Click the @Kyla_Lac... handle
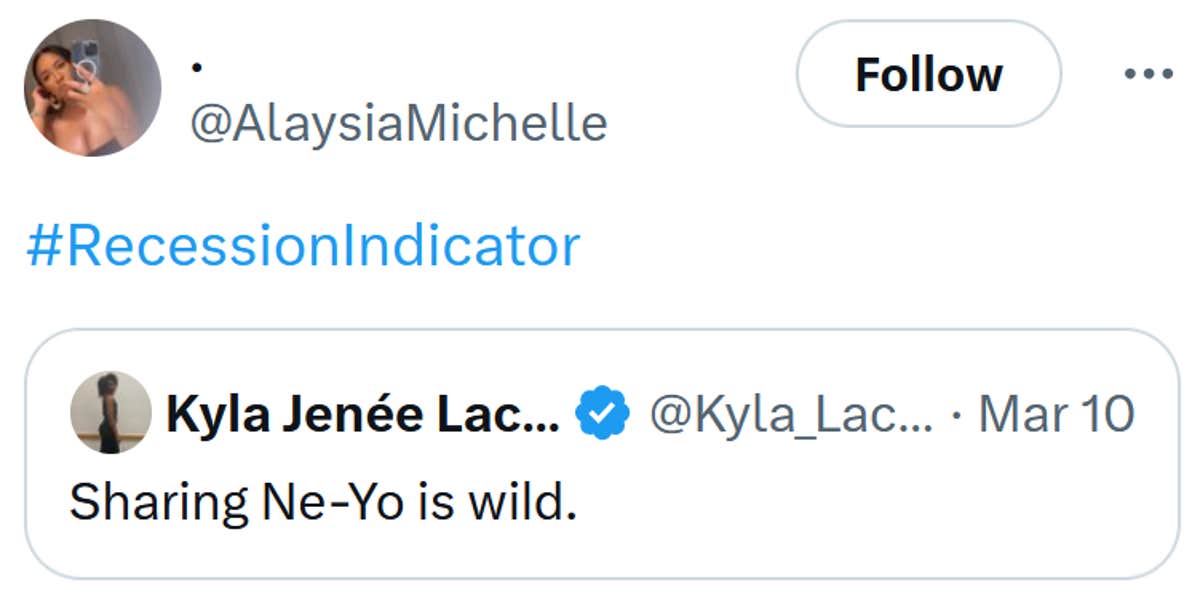 (790, 413)
